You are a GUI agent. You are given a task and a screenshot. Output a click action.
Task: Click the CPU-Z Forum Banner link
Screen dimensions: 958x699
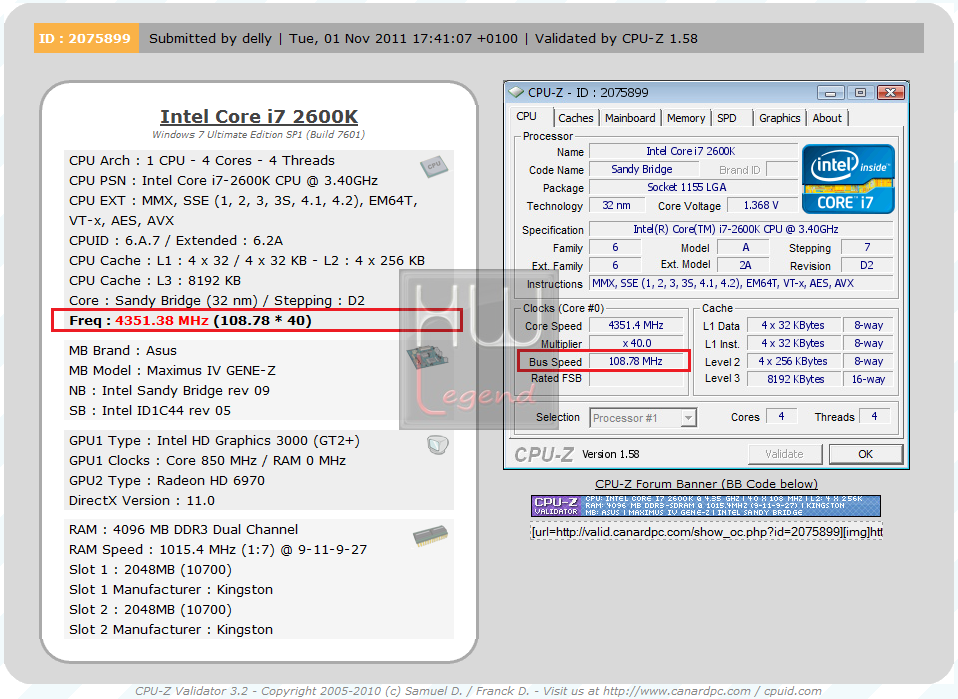[706, 484]
